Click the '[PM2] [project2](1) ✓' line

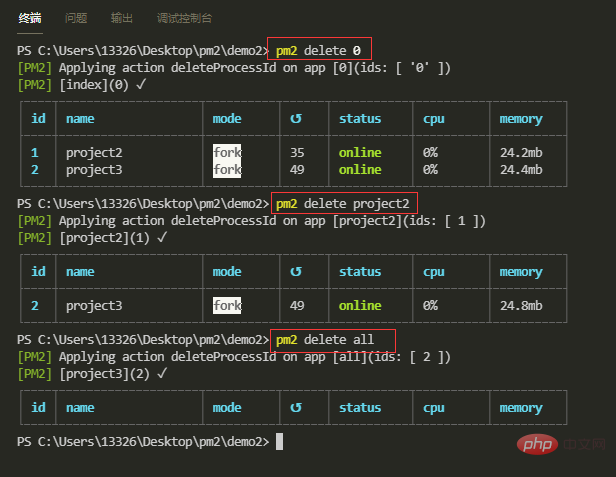pyautogui.click(x=93, y=238)
